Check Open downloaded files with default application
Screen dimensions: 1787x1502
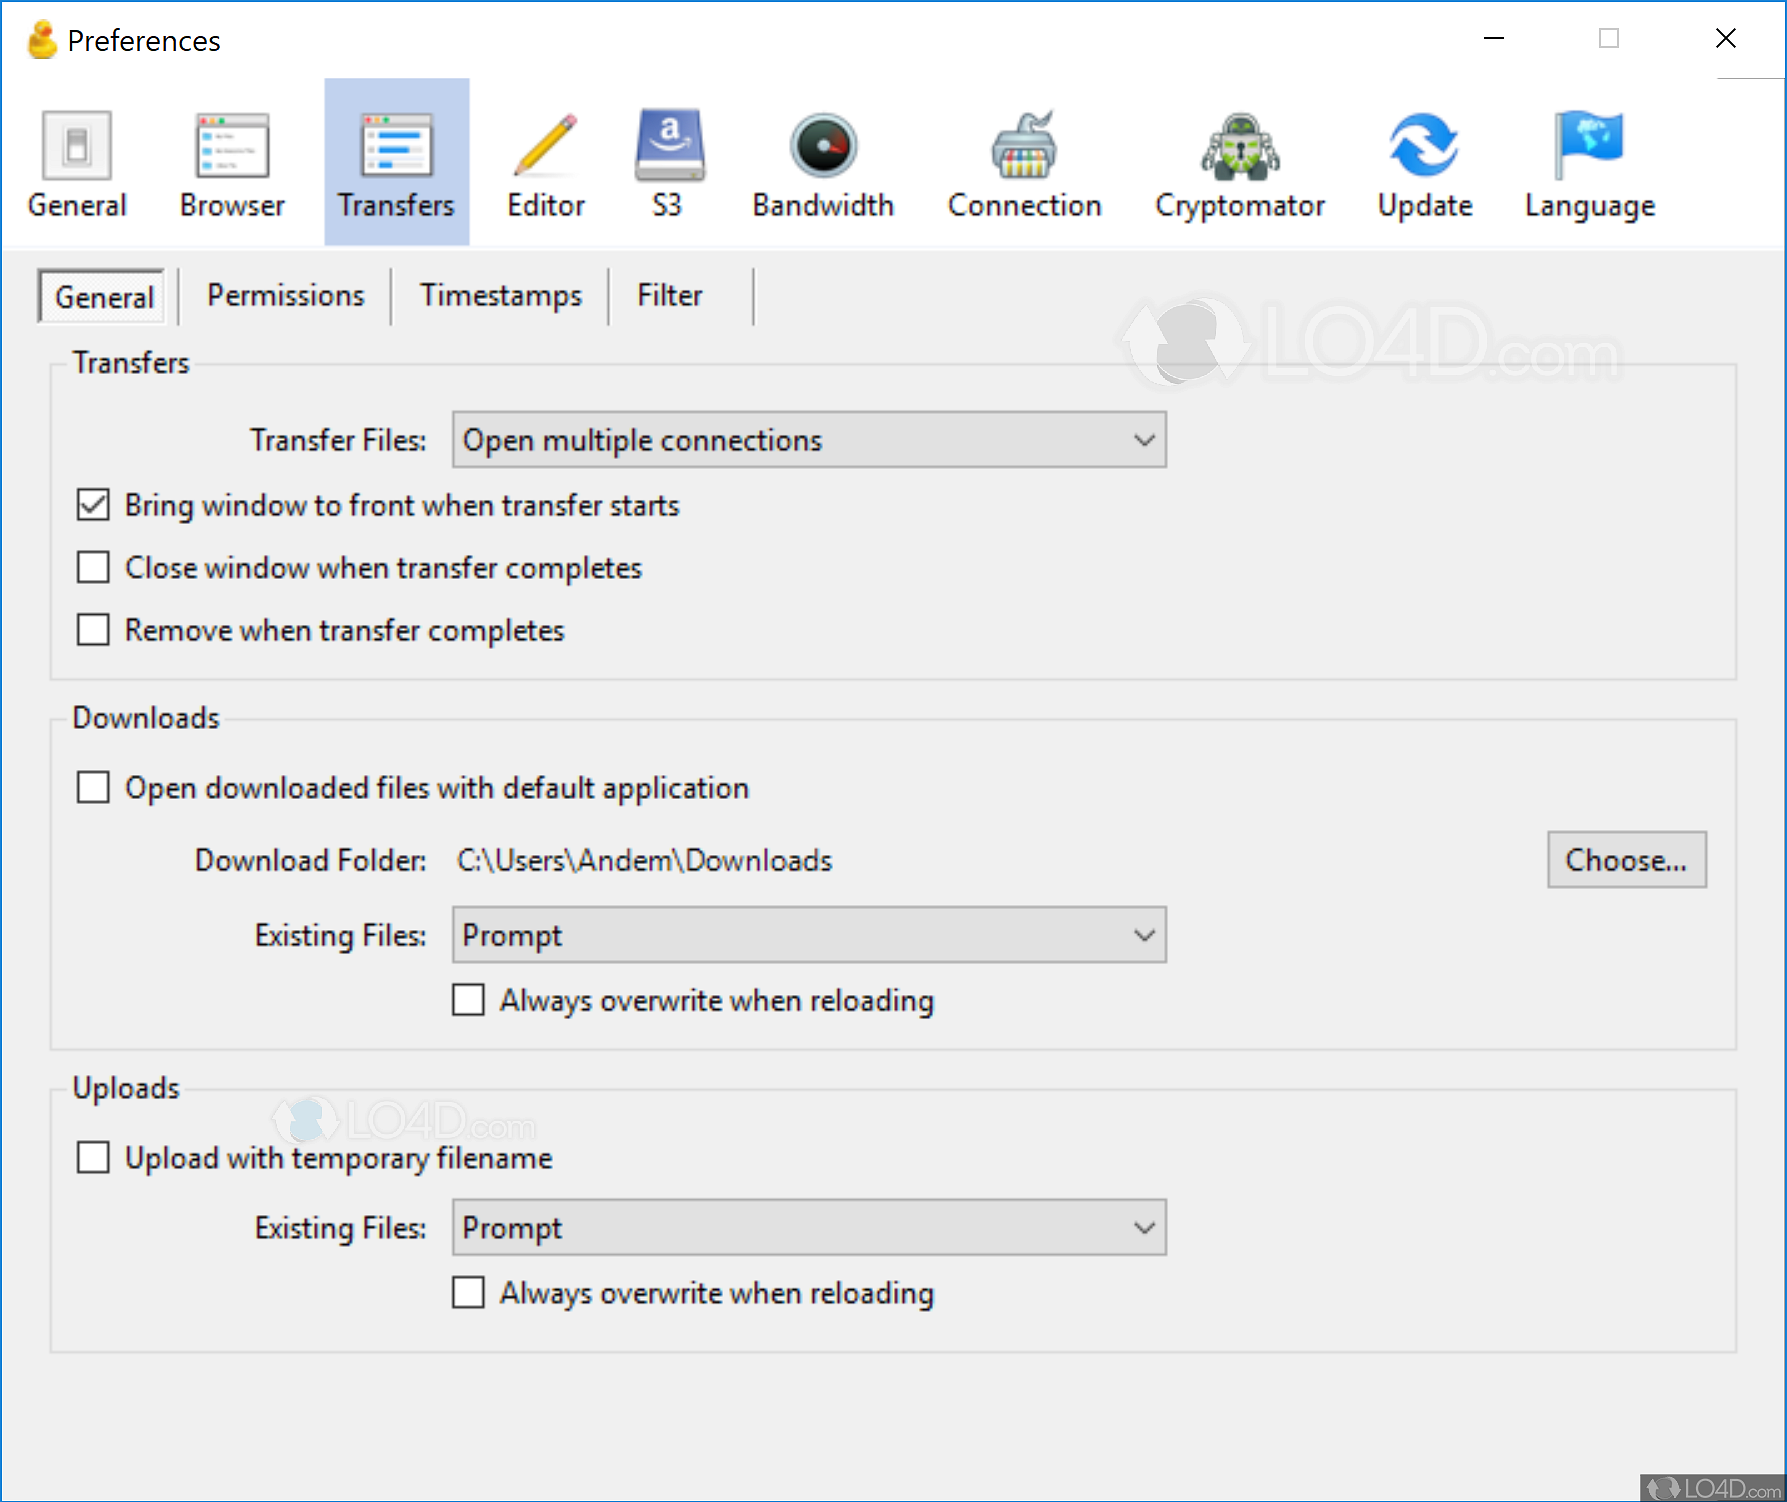click(93, 788)
